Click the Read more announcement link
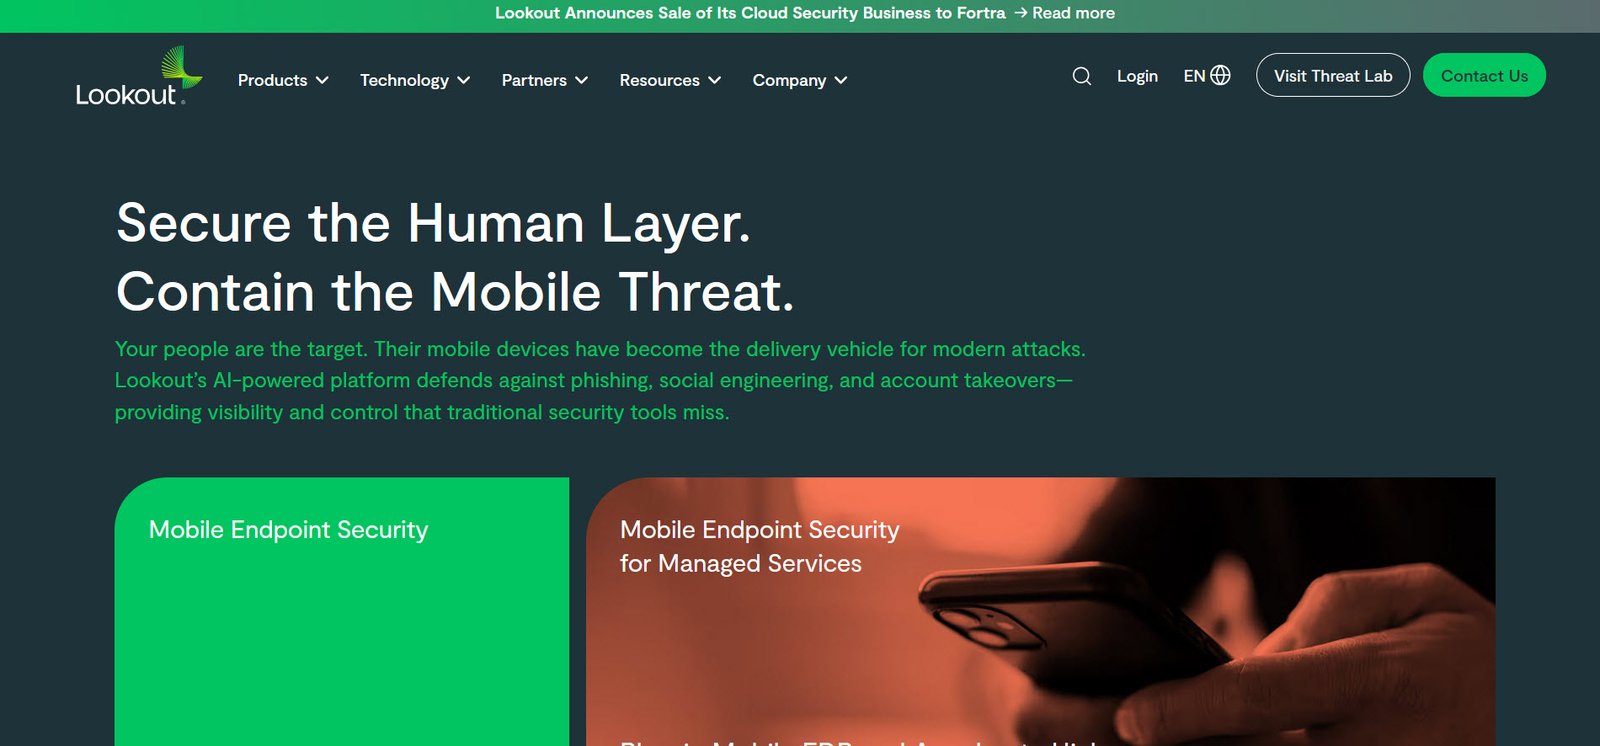This screenshot has width=1600, height=746. (1073, 13)
